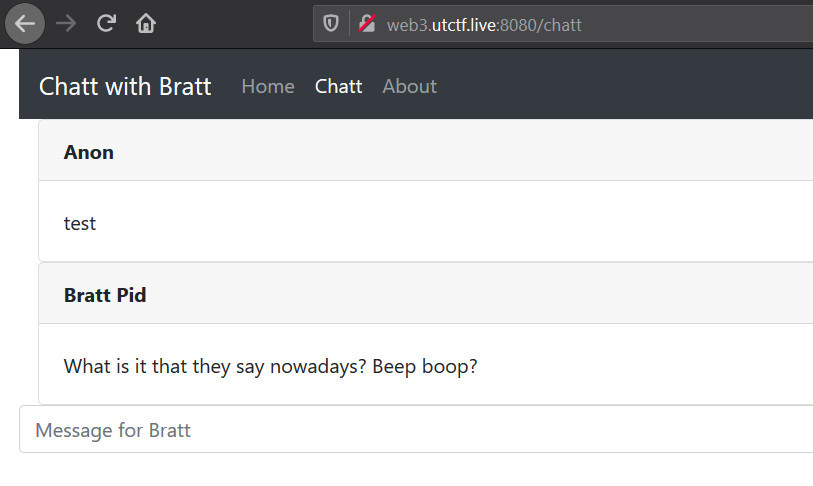Click the '/chatt' path in the URL
813x486 pixels.
(560, 24)
